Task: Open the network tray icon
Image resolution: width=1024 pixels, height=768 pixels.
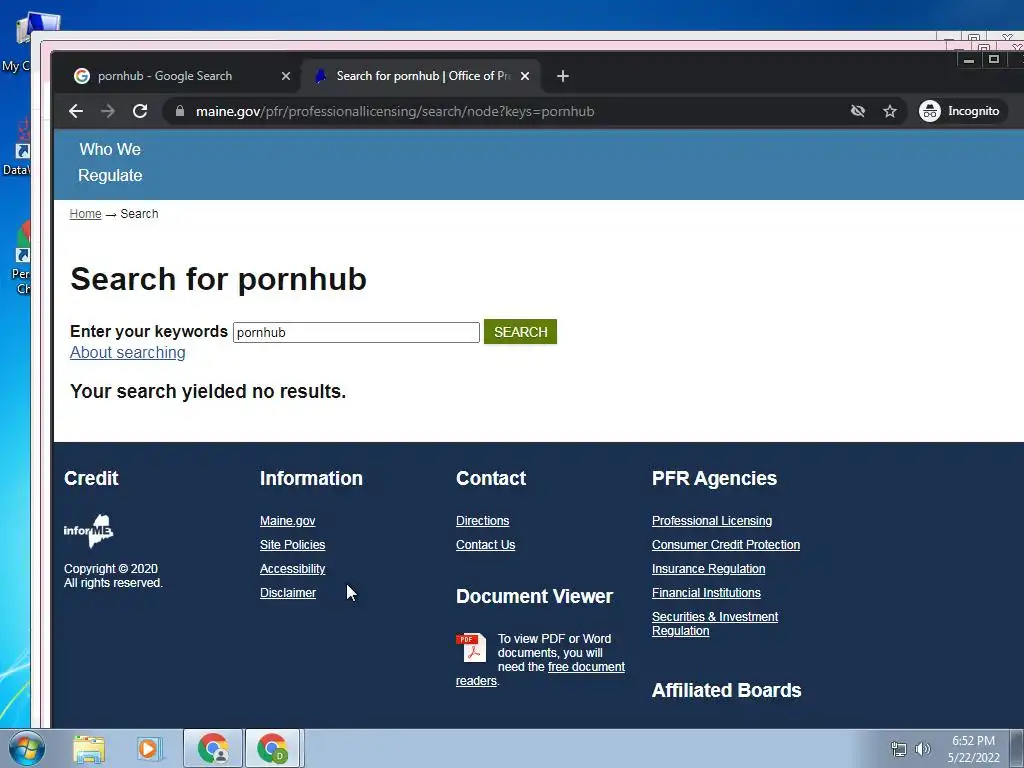Action: point(899,749)
